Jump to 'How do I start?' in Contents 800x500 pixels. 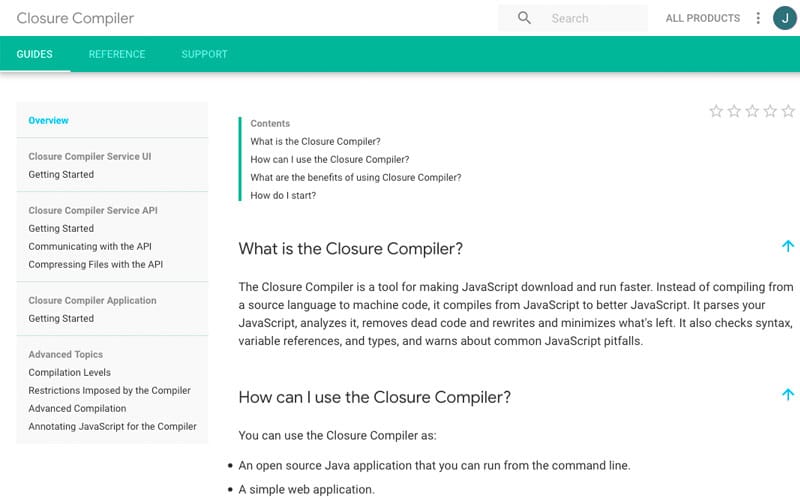pyautogui.click(x=283, y=195)
